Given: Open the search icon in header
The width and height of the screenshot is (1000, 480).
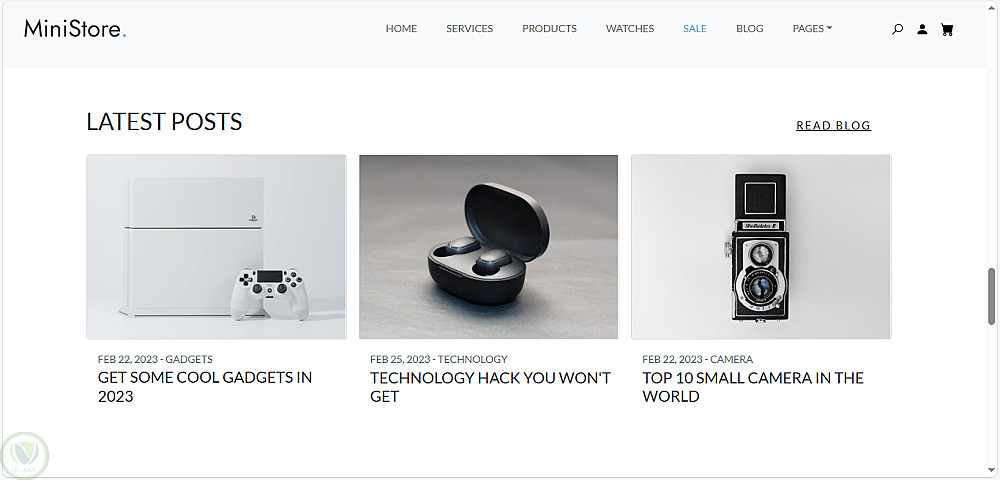Looking at the screenshot, I should pos(897,29).
